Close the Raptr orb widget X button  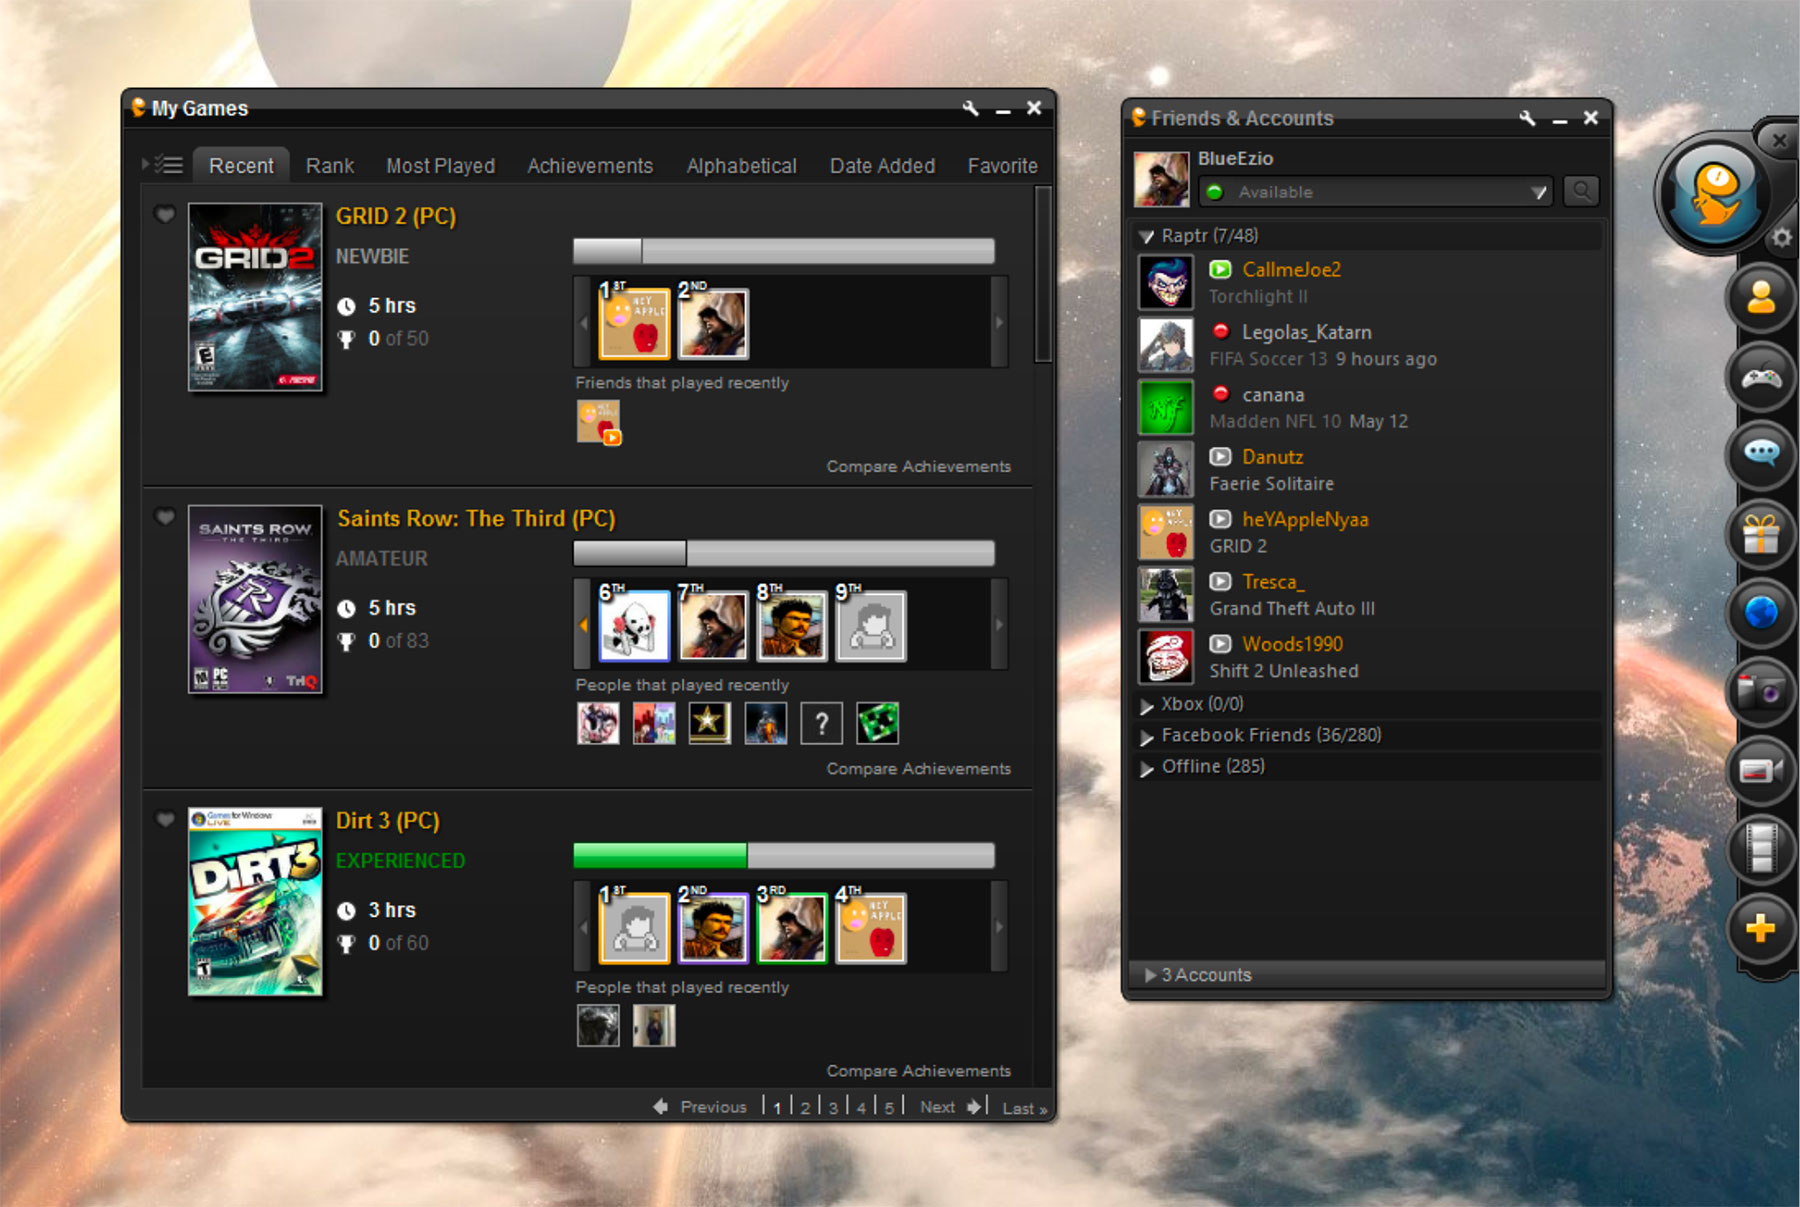1779,140
